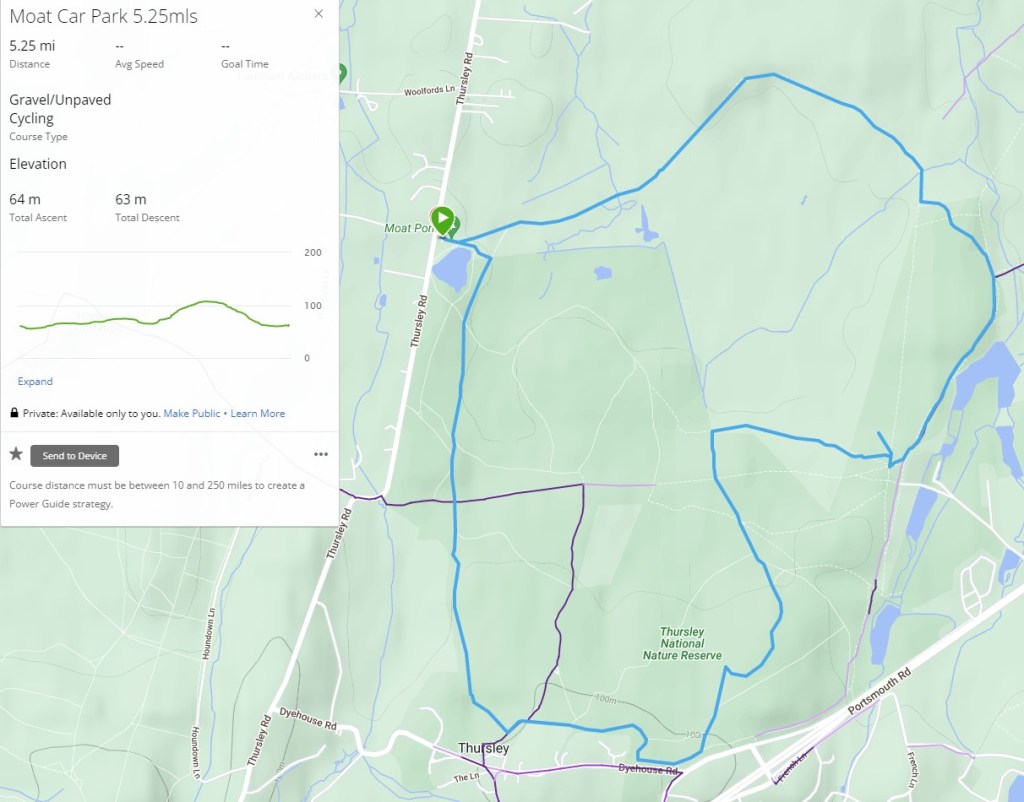Send course to device

click(x=74, y=456)
